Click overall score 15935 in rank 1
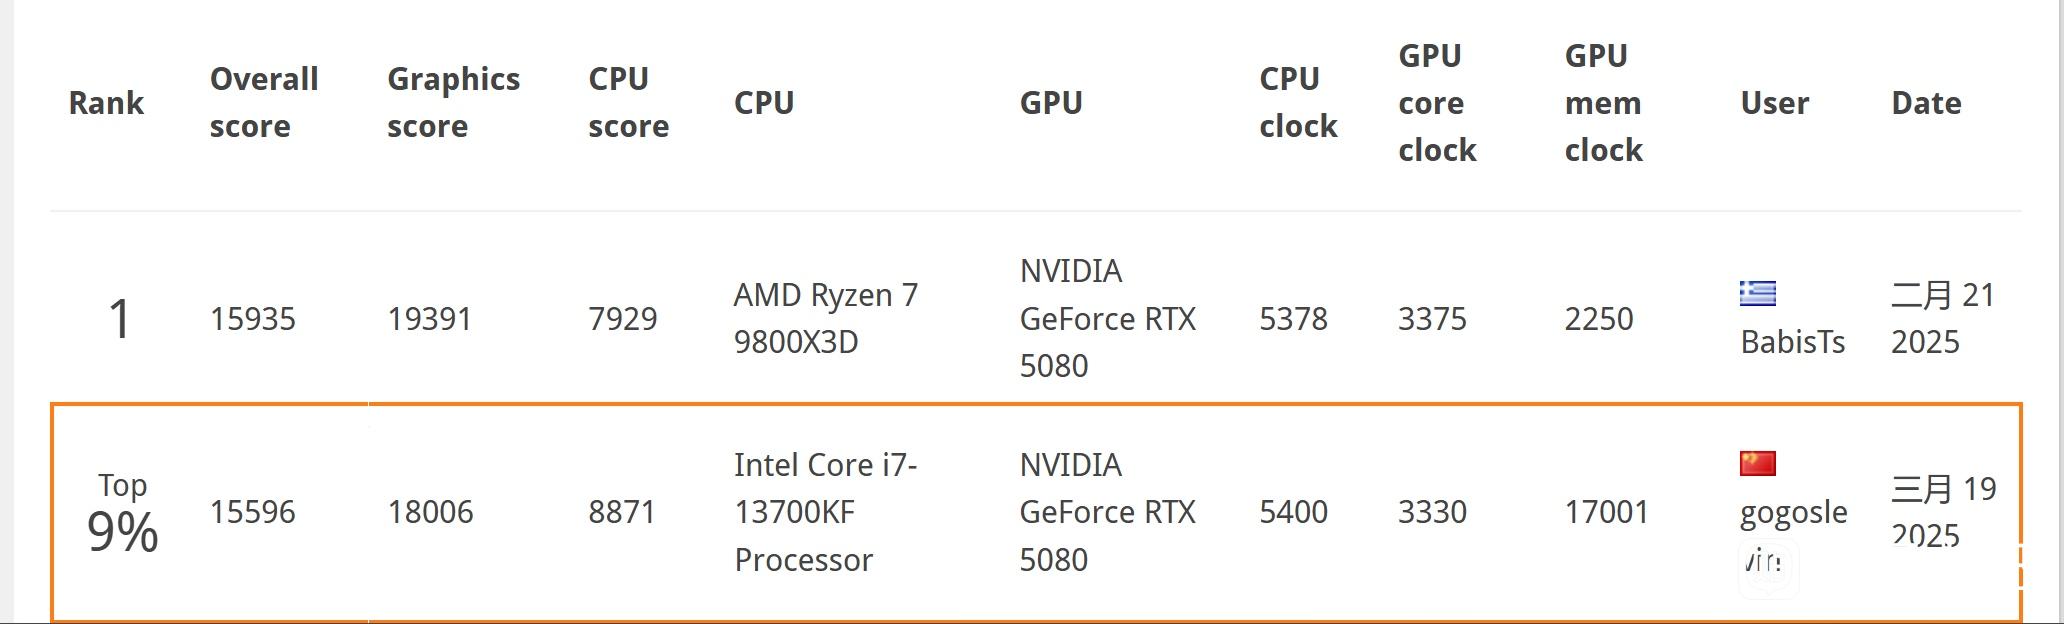The height and width of the screenshot is (624, 2064). pos(253,319)
